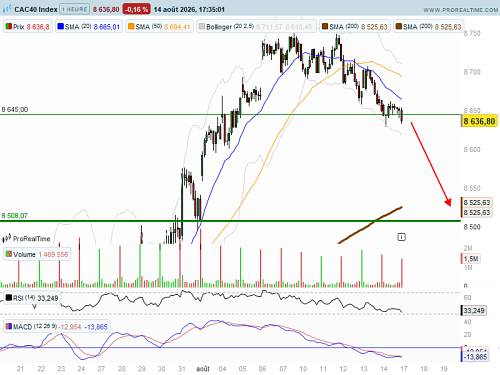
Task: Click the orange SMA (50) color swatch
Action: click(x=131, y=26)
